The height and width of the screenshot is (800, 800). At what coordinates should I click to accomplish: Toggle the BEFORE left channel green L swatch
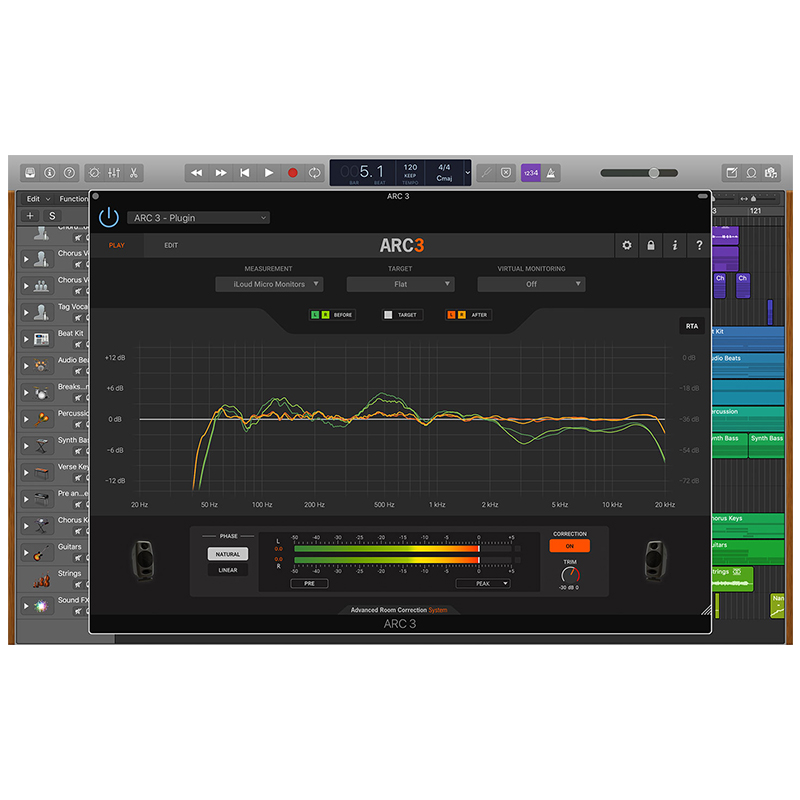(315, 315)
